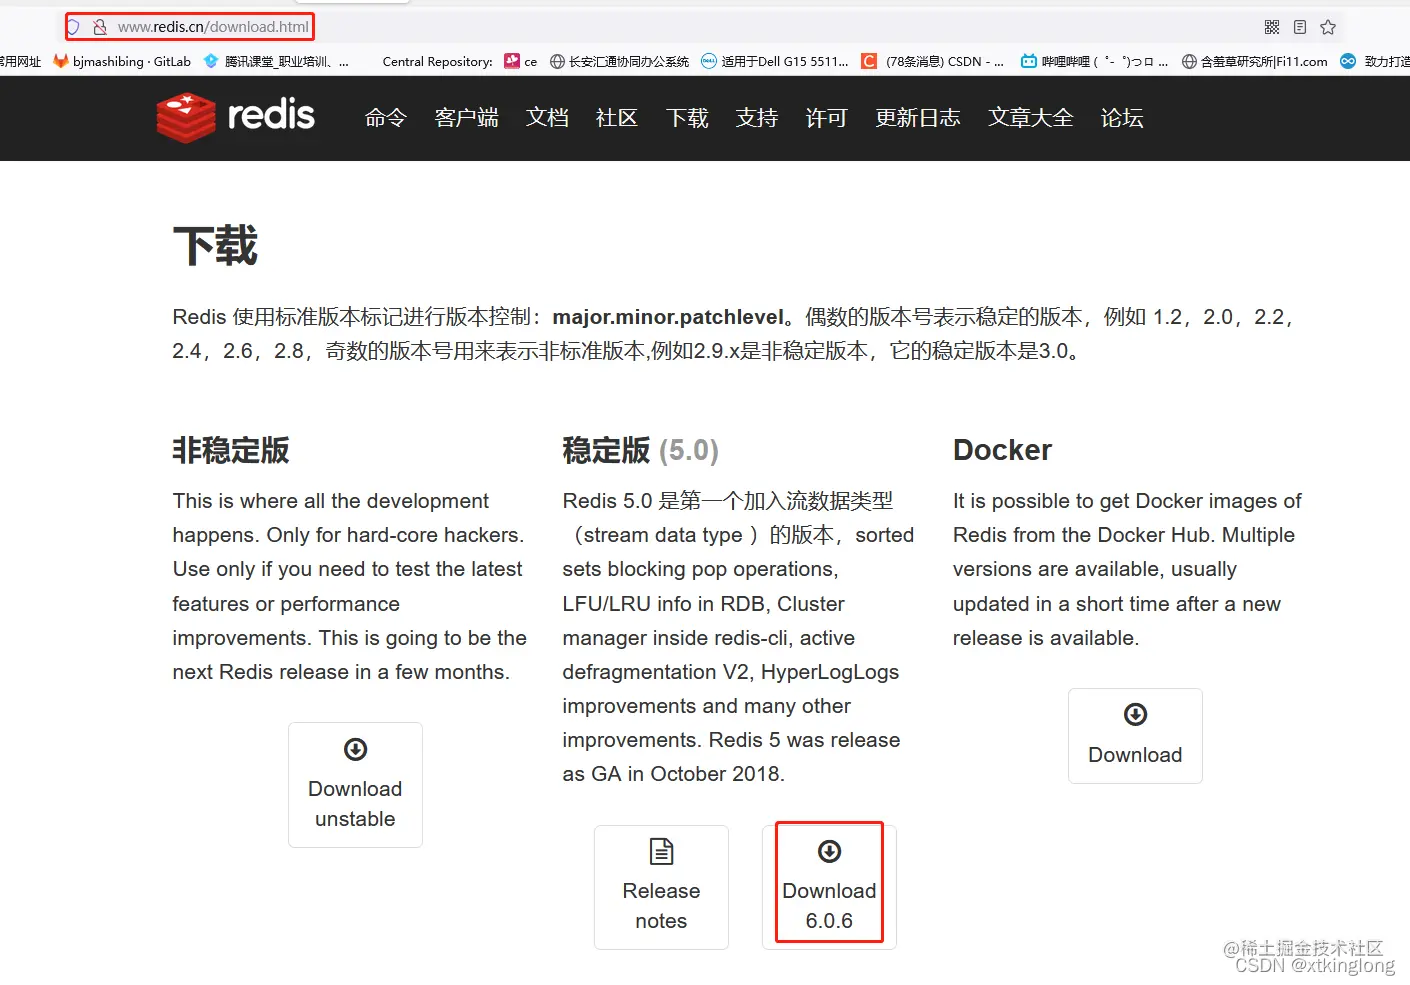This screenshot has height=985, width=1410.
Task: Open the bjmashibing GitLab bookmark
Action: point(122,61)
